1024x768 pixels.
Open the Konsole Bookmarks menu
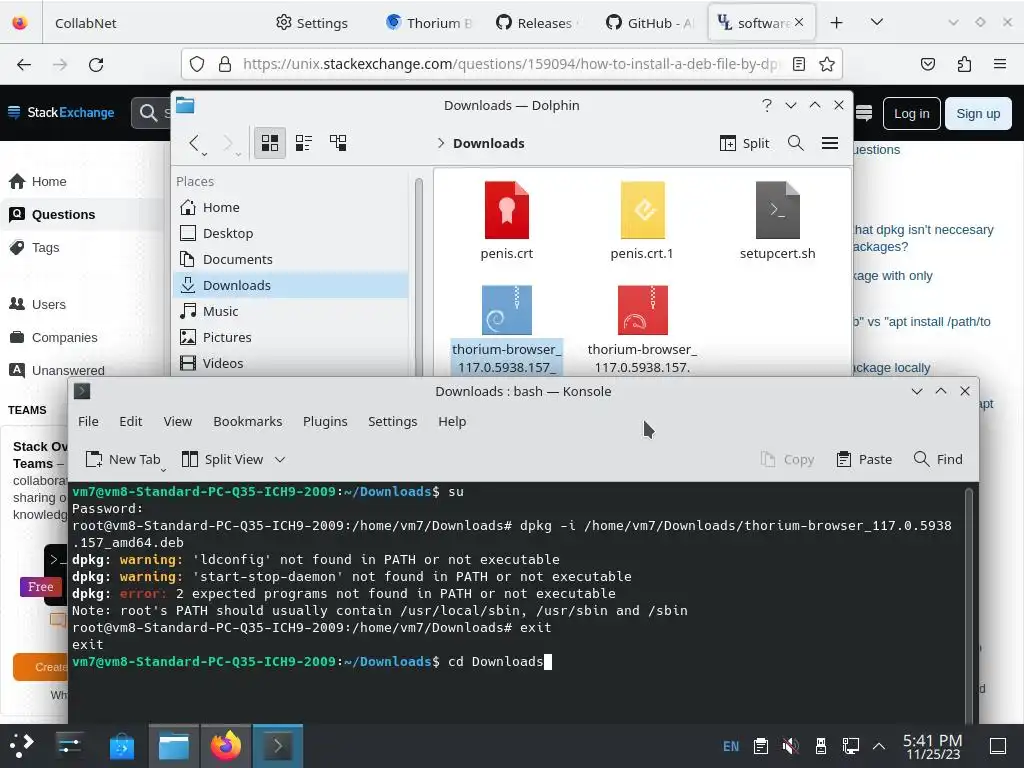point(248,421)
